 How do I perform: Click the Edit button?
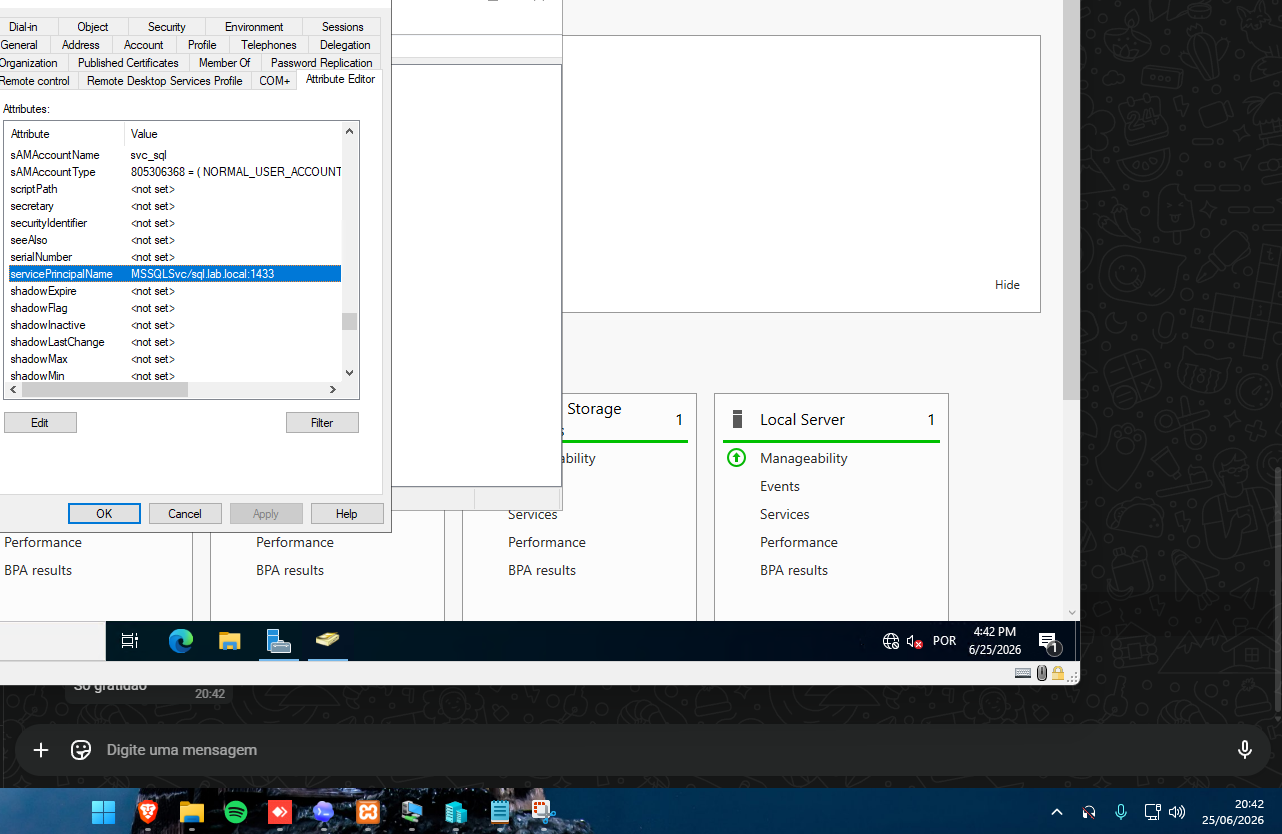[x=40, y=423]
